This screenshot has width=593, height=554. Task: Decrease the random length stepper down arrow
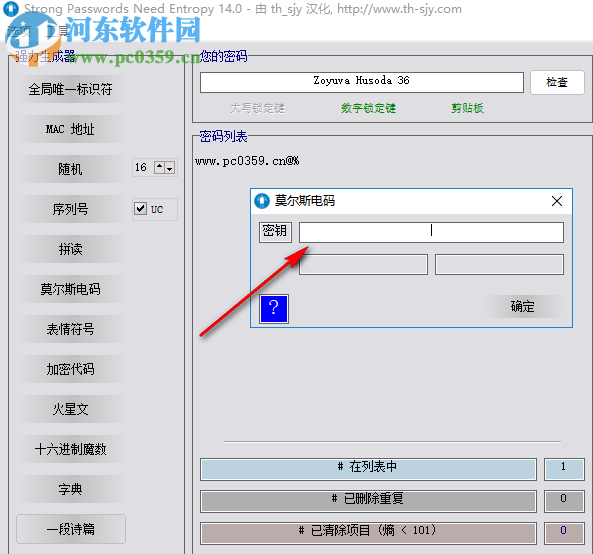170,168
